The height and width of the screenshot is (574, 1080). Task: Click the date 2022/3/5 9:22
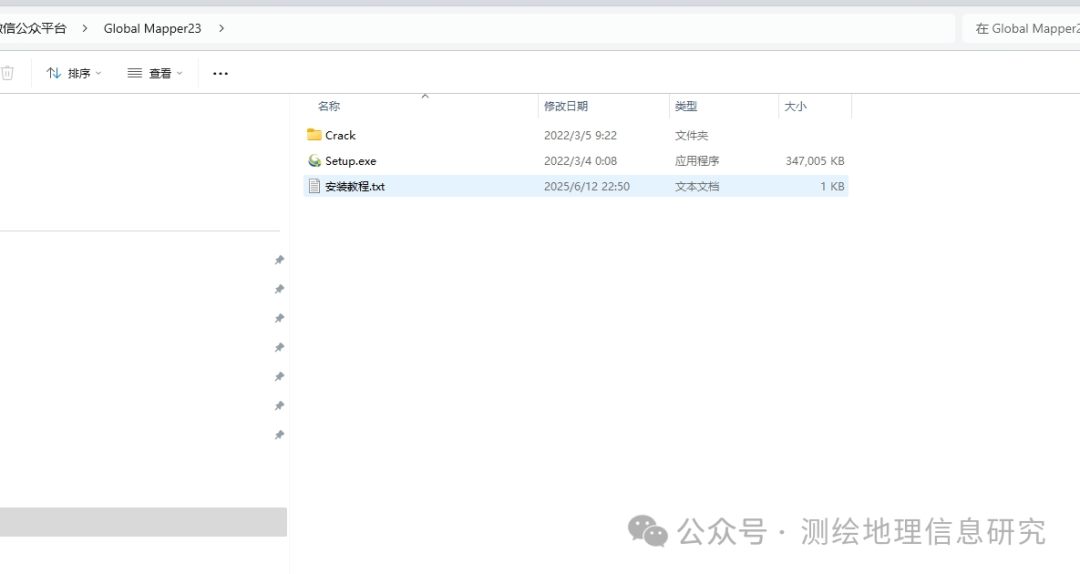[580, 135]
